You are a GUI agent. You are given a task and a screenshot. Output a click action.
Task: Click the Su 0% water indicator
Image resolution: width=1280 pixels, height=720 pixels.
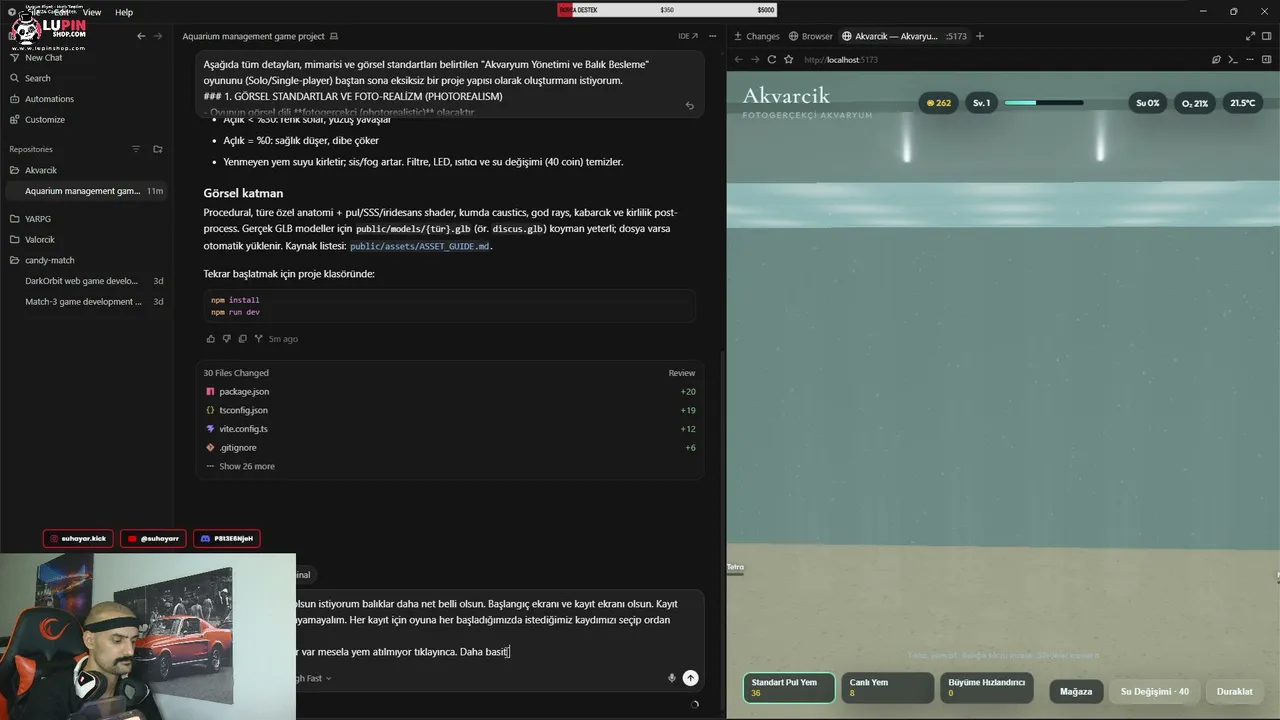coord(1147,103)
